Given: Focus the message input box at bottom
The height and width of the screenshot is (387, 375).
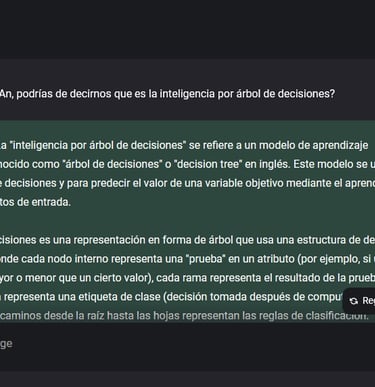Looking at the screenshot, I should pyautogui.click(x=187, y=344).
